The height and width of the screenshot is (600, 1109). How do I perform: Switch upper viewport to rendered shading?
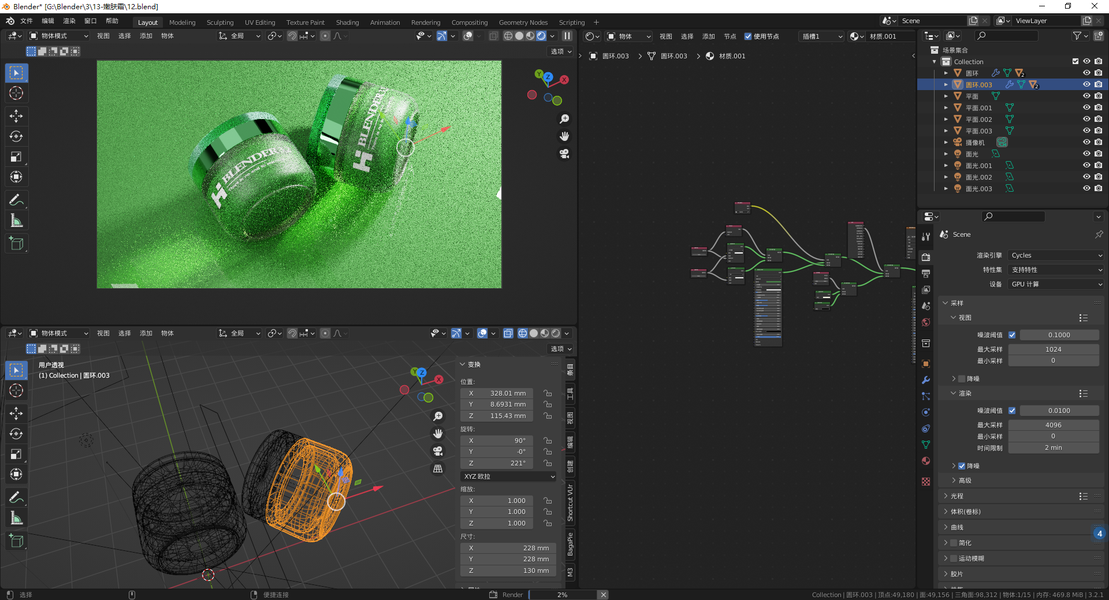click(x=541, y=36)
